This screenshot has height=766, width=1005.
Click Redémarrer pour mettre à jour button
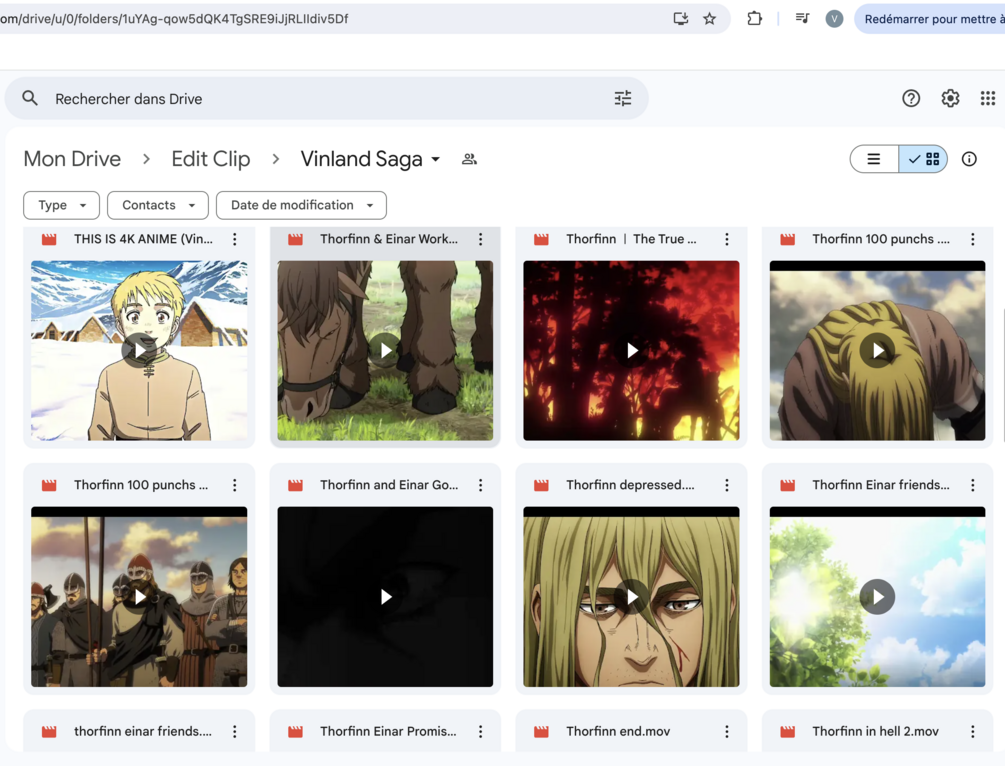tap(930, 19)
